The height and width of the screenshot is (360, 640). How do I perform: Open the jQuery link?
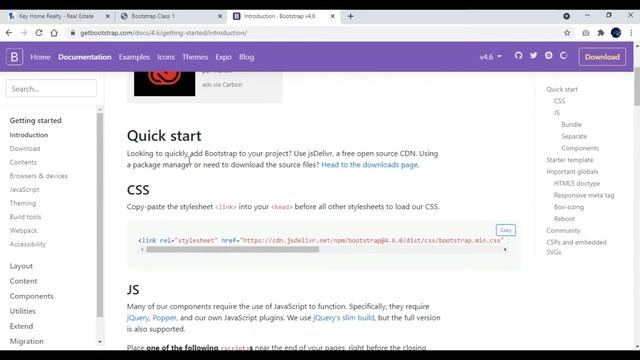[x=138, y=318]
